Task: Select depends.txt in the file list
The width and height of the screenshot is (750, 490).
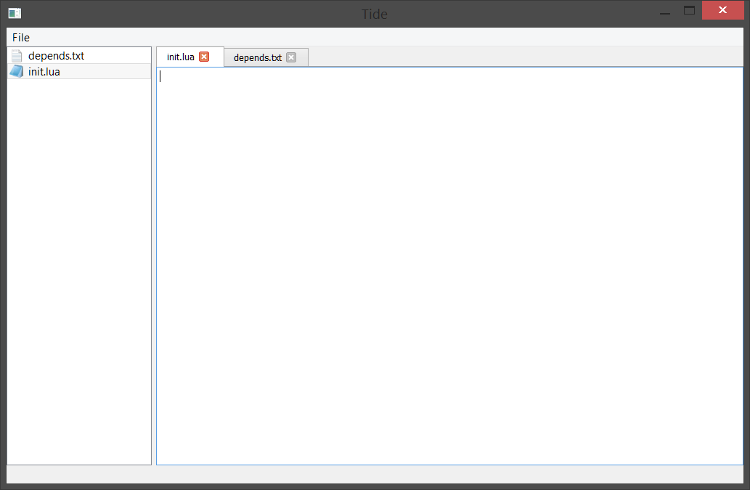Action: [79, 56]
